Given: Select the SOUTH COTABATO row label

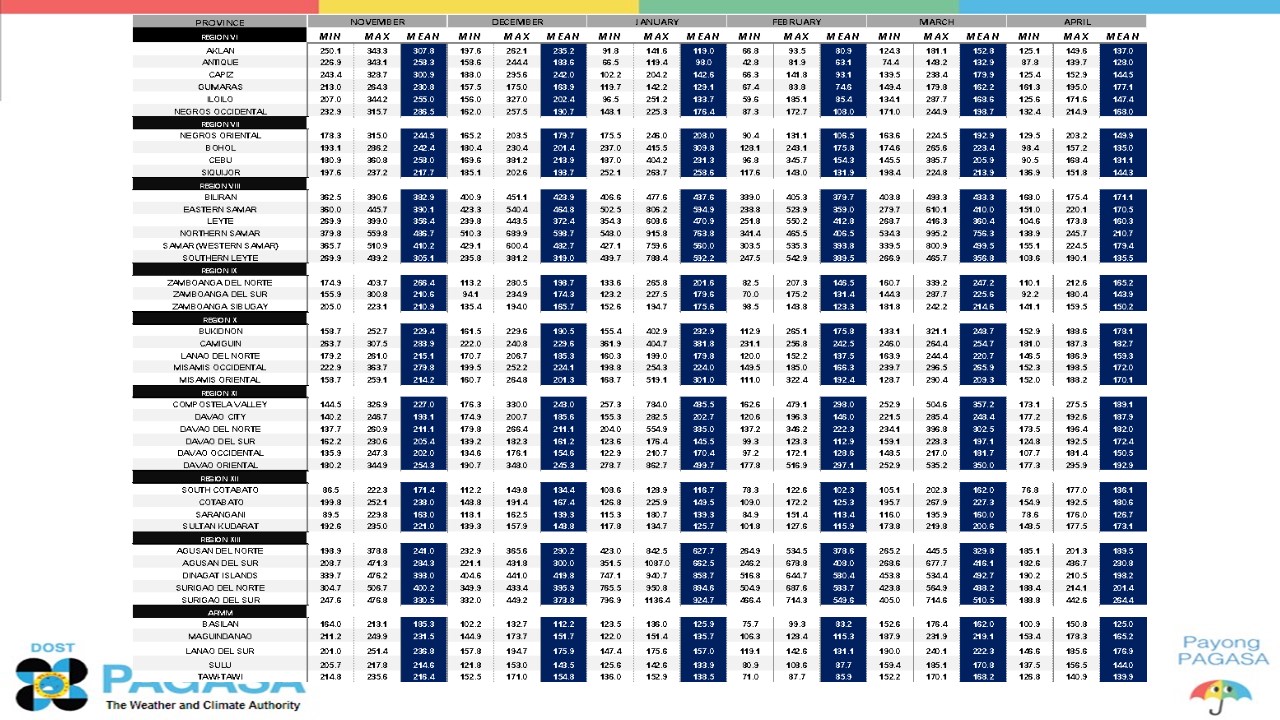Looking at the screenshot, I should click(220, 490).
